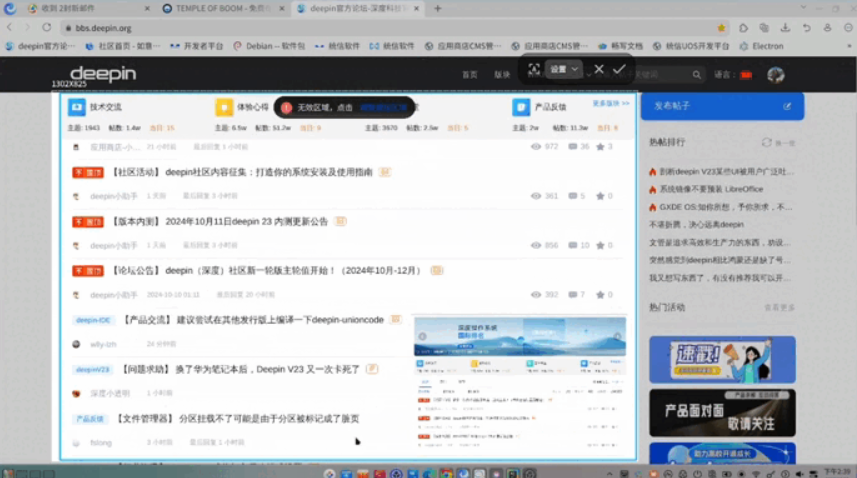Click the deepin-IDE tag
The image size is (857, 478).
[x=93, y=320]
